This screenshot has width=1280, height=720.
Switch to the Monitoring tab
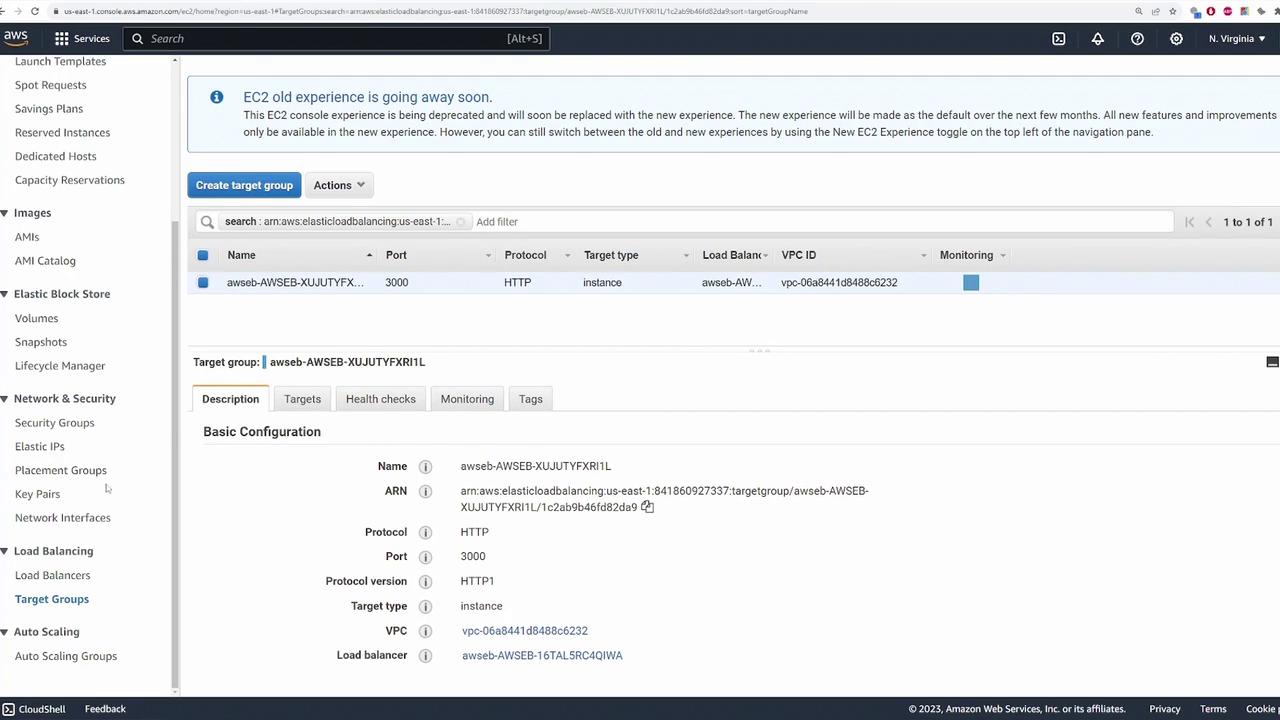pos(467,399)
